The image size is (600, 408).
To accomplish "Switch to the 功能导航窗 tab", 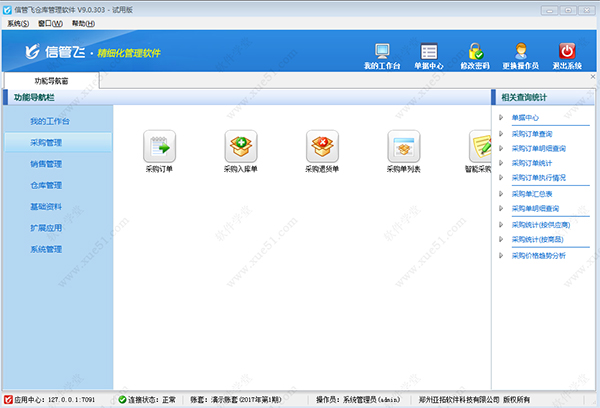I will [x=53, y=79].
